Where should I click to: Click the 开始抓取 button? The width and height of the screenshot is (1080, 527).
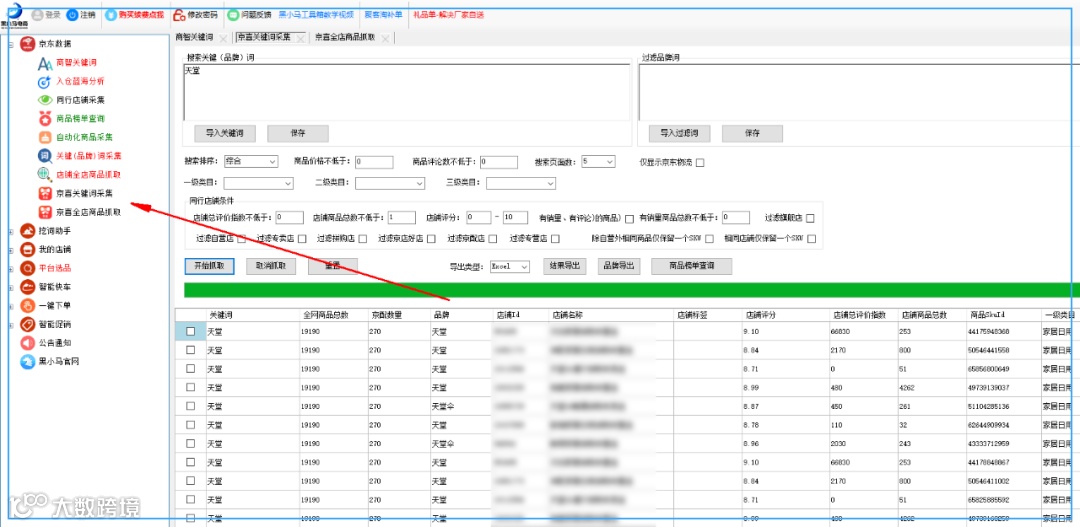[210, 266]
